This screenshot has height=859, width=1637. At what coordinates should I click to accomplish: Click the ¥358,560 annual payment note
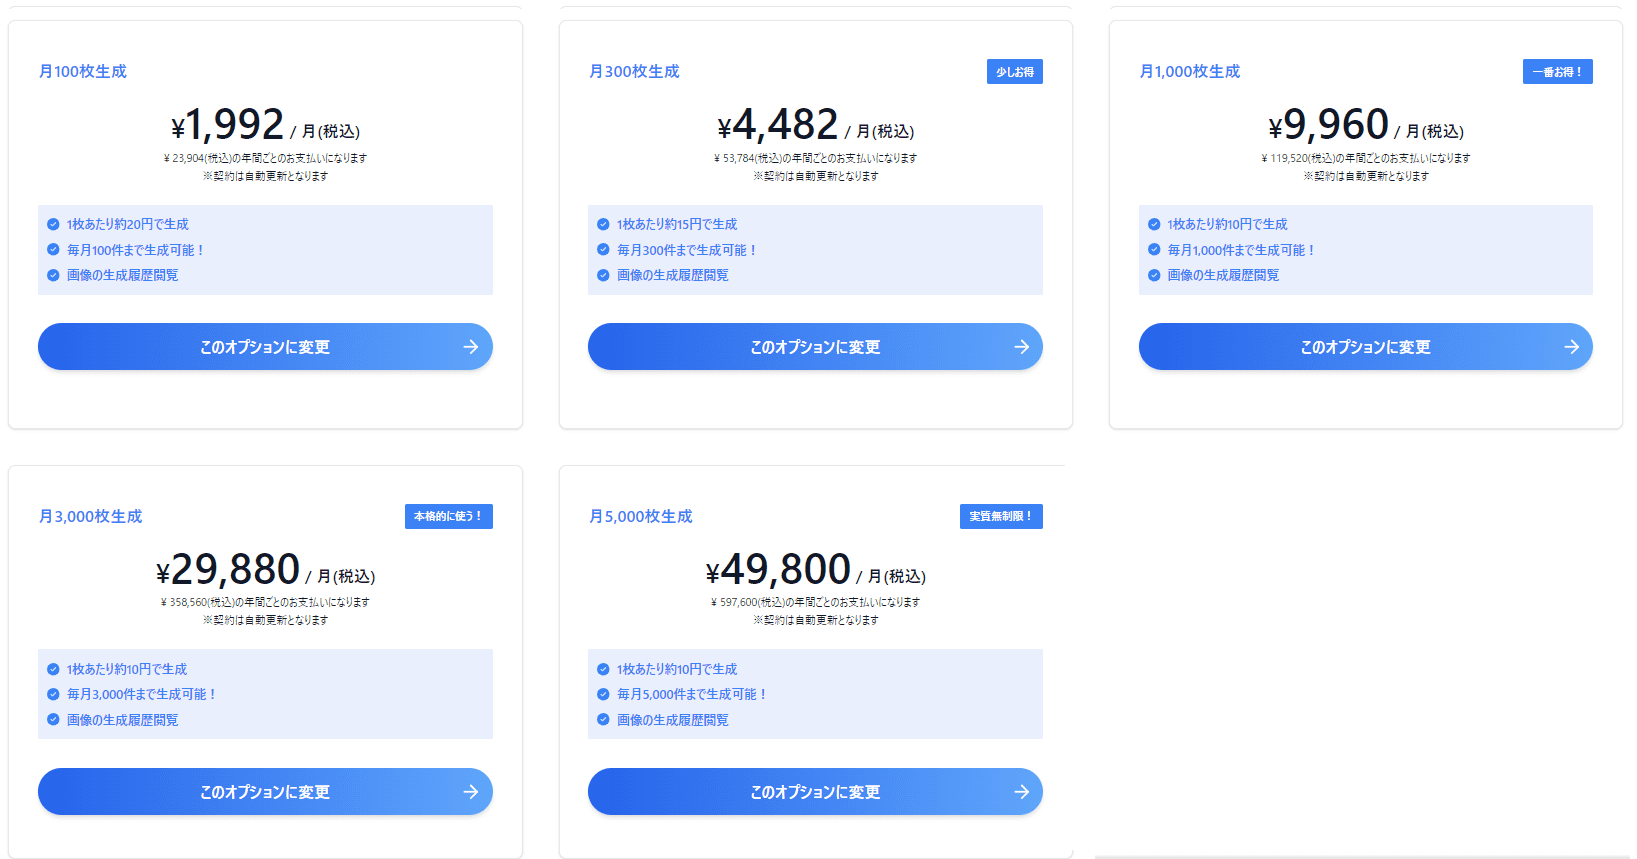click(x=265, y=602)
